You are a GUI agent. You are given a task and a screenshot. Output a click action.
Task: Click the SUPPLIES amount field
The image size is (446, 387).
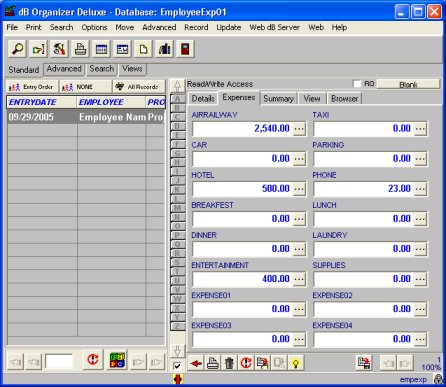[x=363, y=279]
